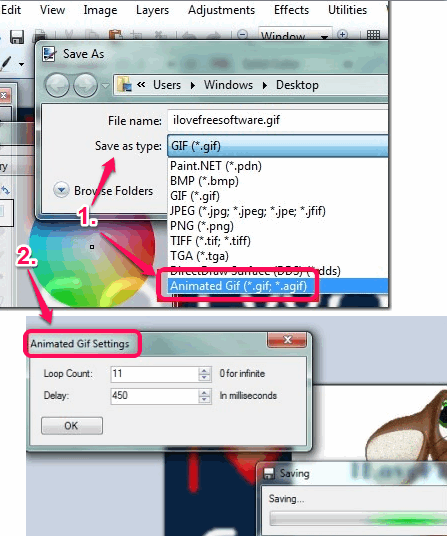This screenshot has height=536, width=447.
Task: Click the Saving progress bar
Action: coord(358,519)
